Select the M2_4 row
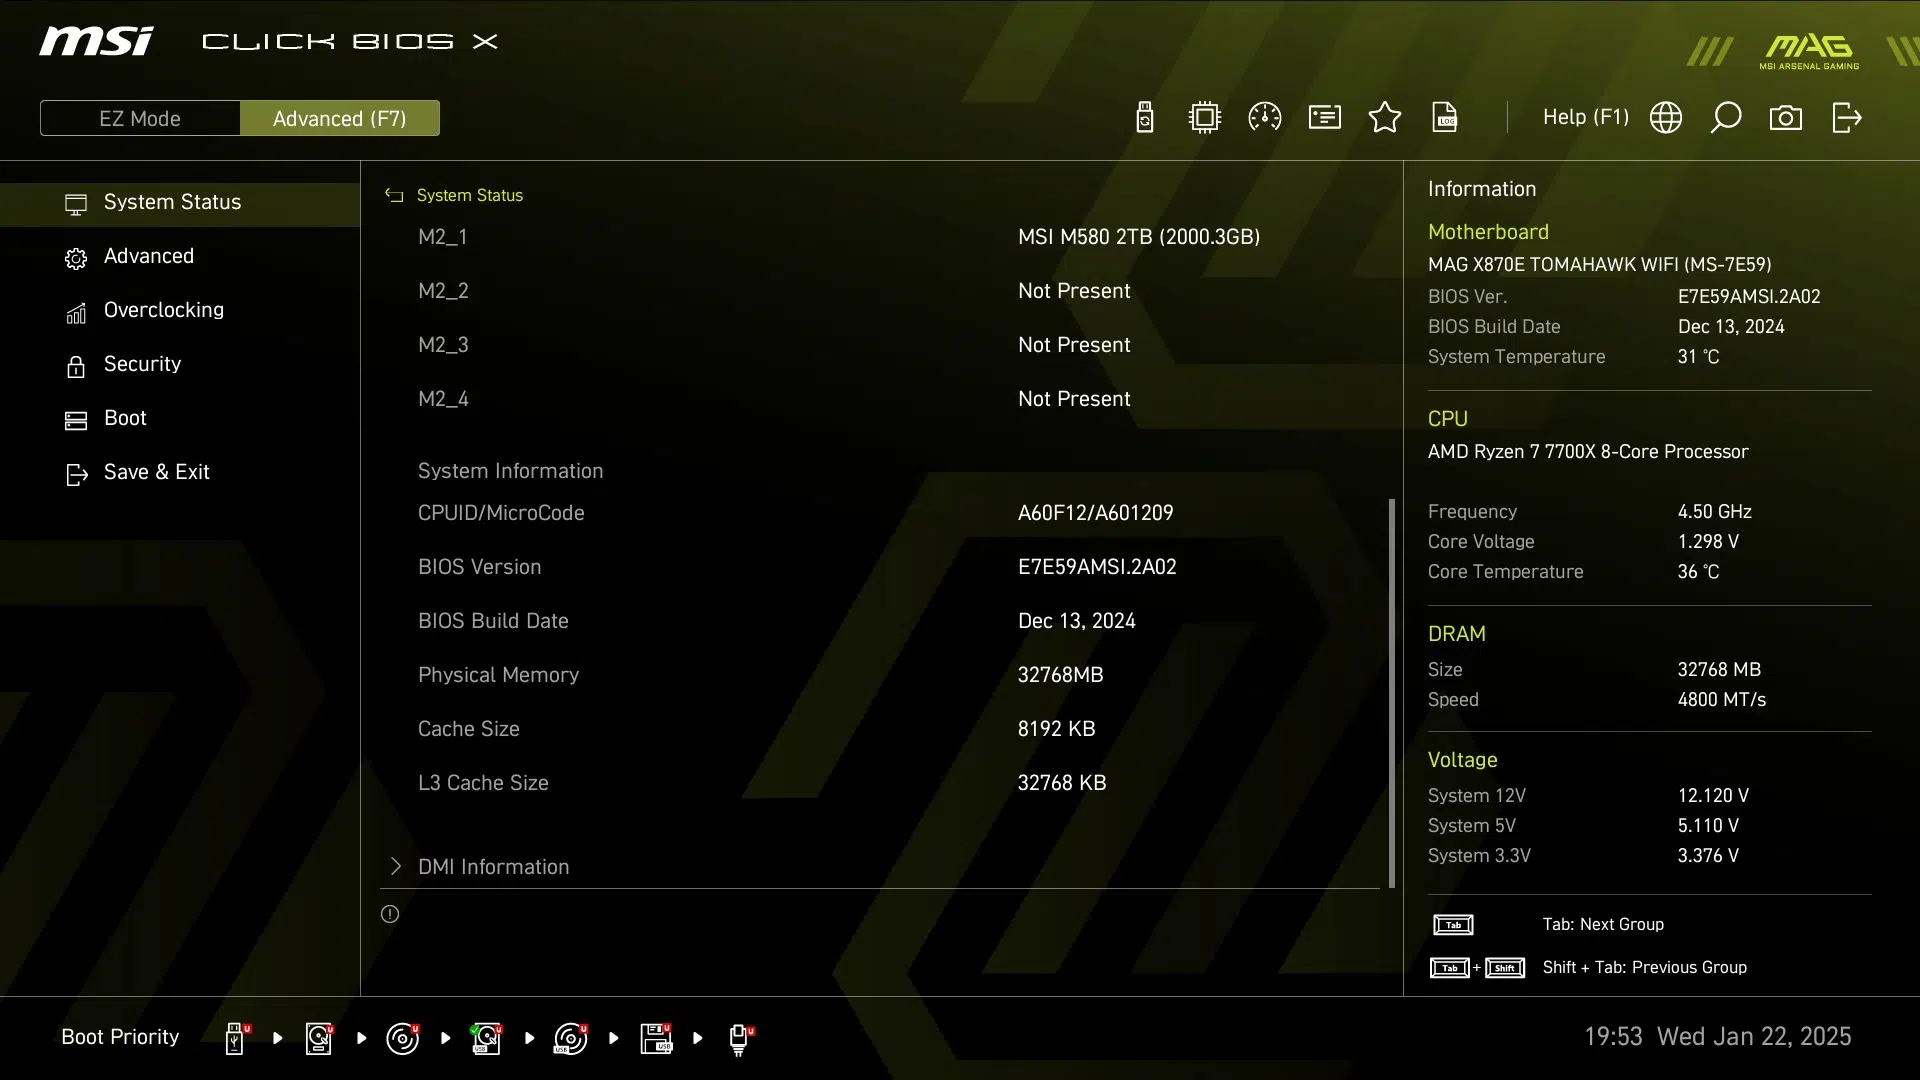This screenshot has height=1080, width=1920. (x=880, y=399)
